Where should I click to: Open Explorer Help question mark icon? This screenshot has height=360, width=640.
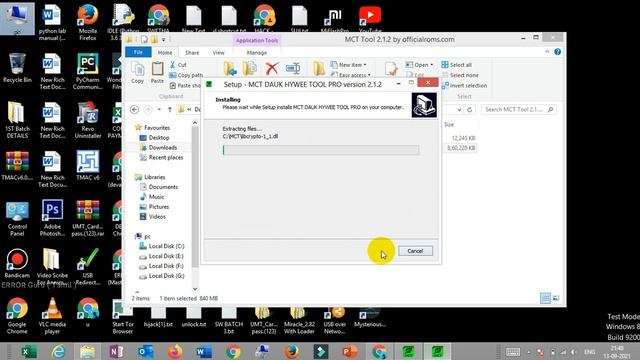[x=558, y=52]
